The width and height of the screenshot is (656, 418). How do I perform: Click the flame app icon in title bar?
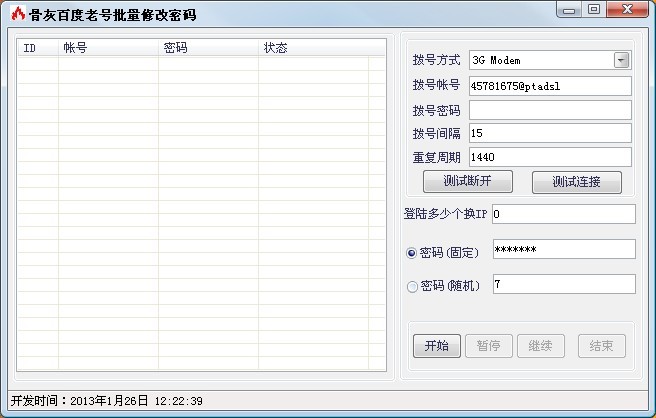(18, 14)
